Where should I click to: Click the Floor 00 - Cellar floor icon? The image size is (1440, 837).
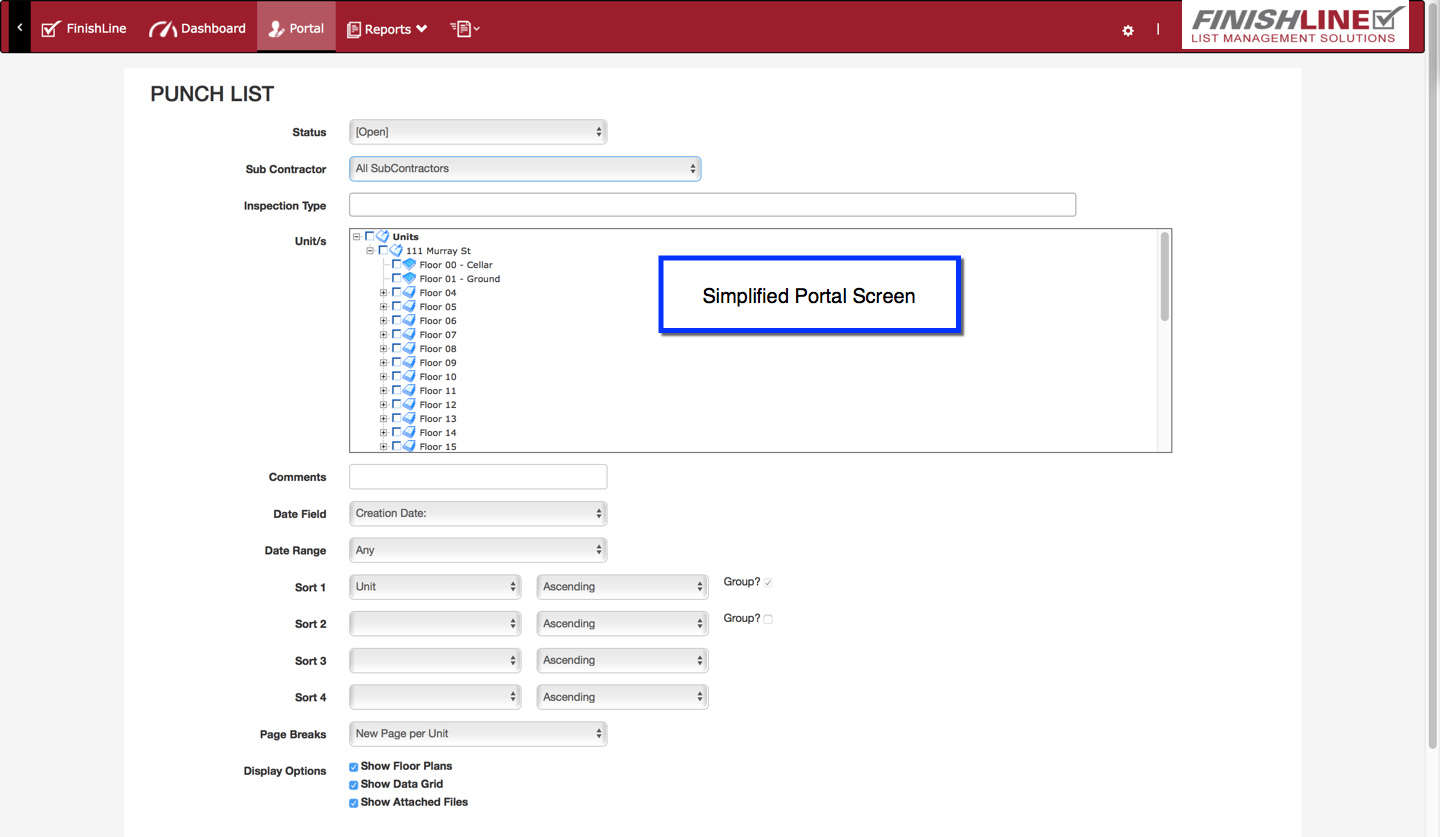tap(409, 265)
